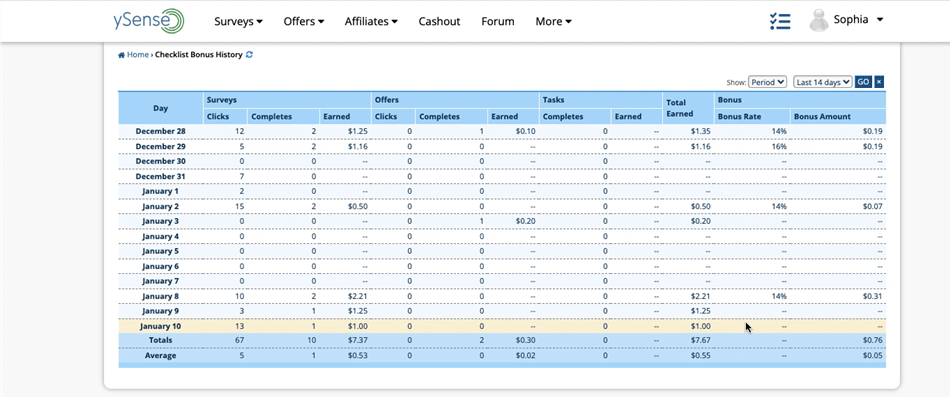This screenshot has height=397, width=950.
Task: Click the Day column header
Action: 161,108
